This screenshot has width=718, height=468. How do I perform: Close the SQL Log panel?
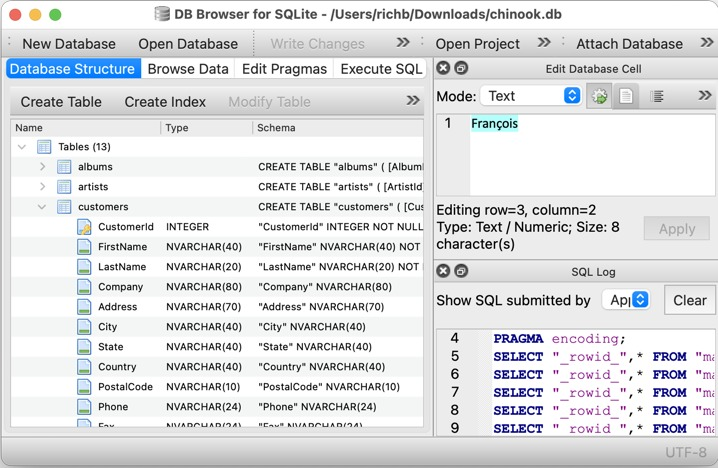pos(444,271)
